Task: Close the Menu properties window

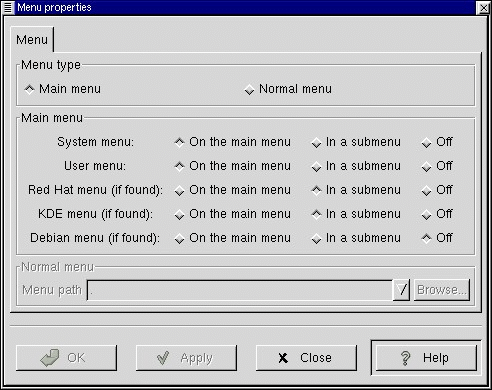Action: click(484, 7)
